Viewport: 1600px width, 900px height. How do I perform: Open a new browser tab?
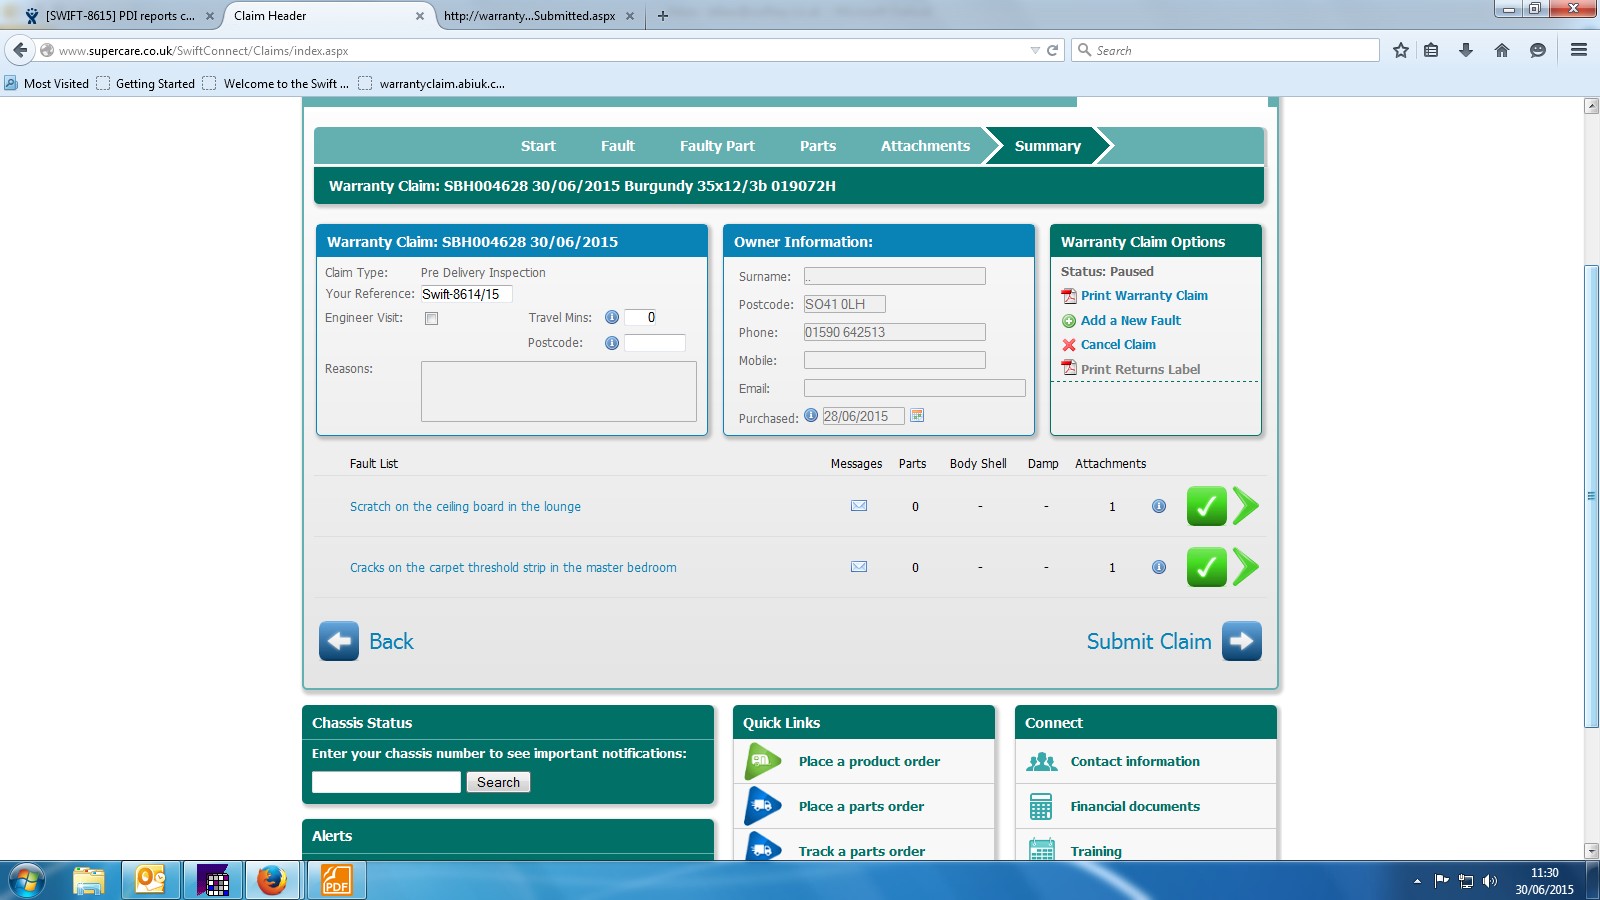tap(663, 16)
